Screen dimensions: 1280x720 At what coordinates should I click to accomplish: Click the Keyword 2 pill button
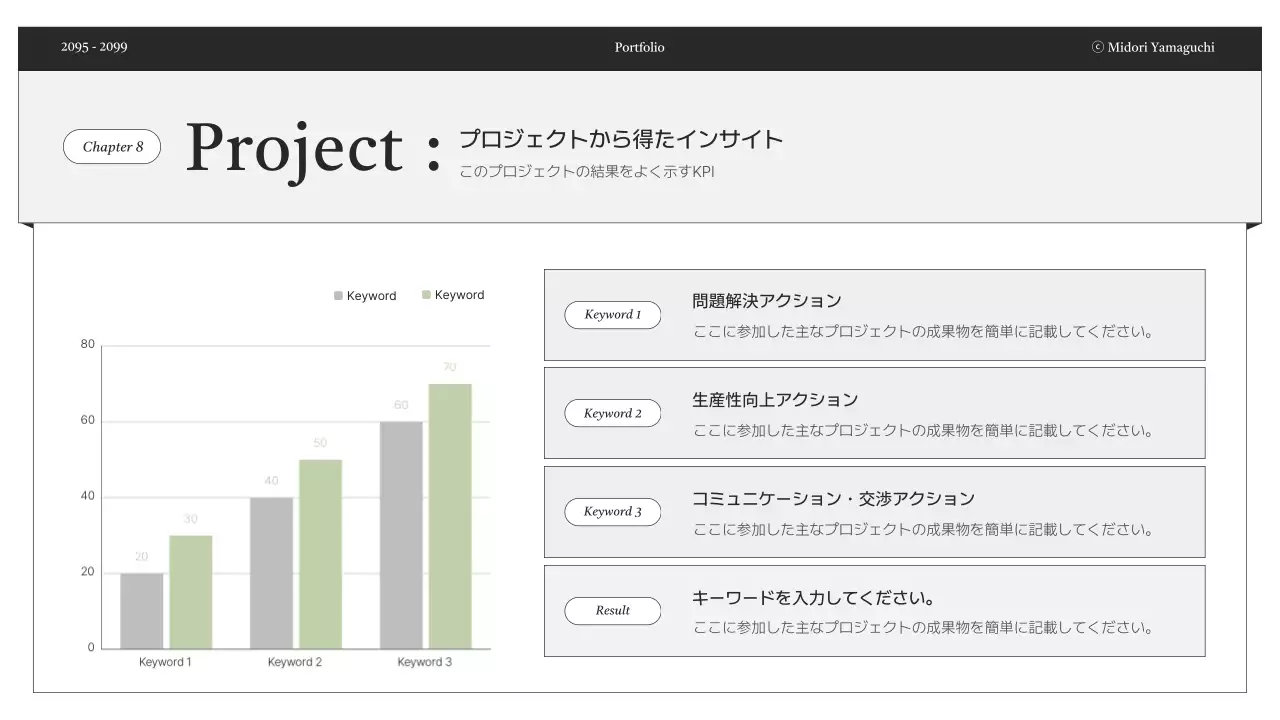pyautogui.click(x=612, y=413)
